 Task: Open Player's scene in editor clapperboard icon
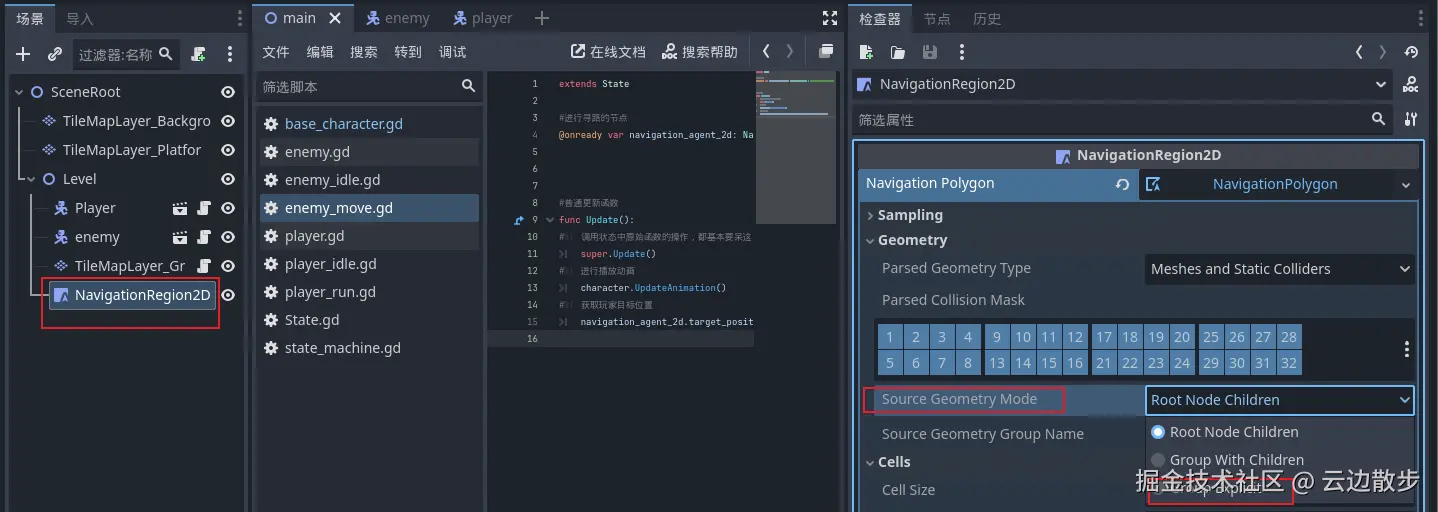180,208
